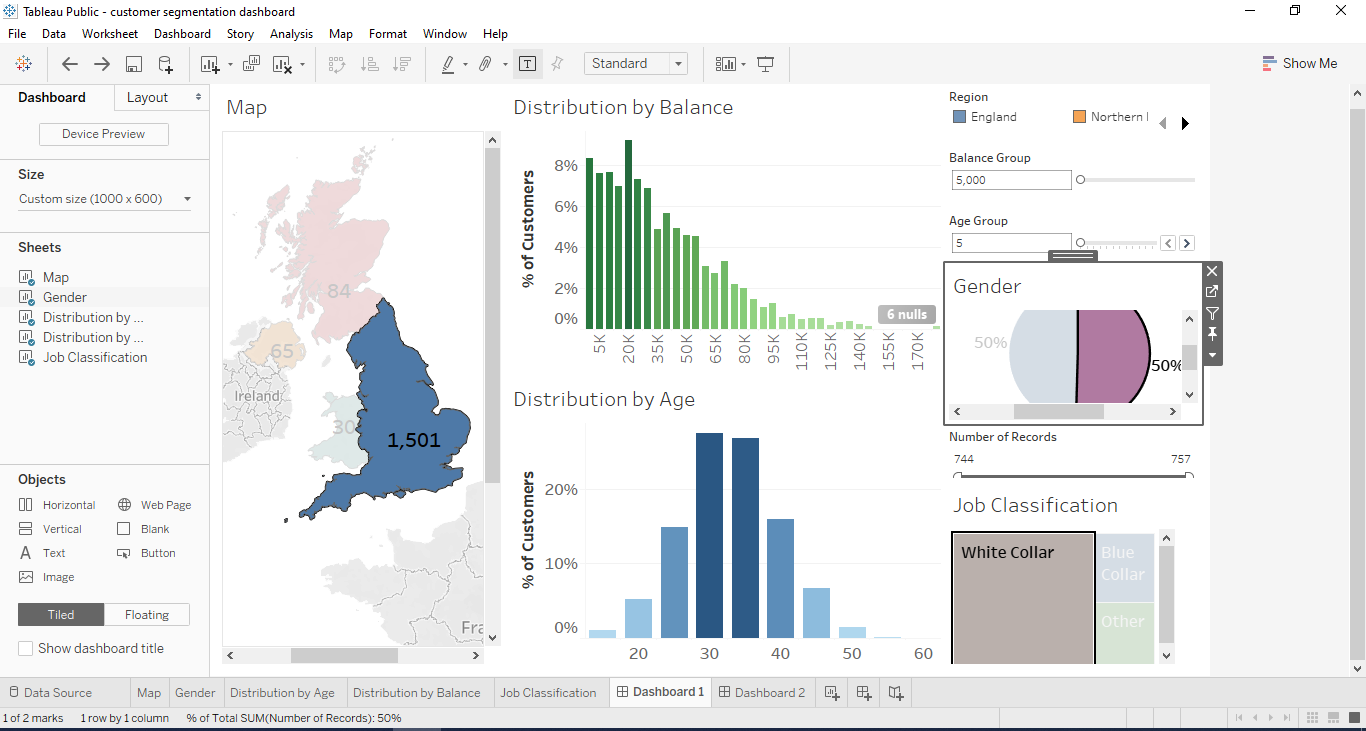This screenshot has height=731, width=1366.
Task: Click the Use as Filter funnel on Gender card
Action: tap(1211, 312)
